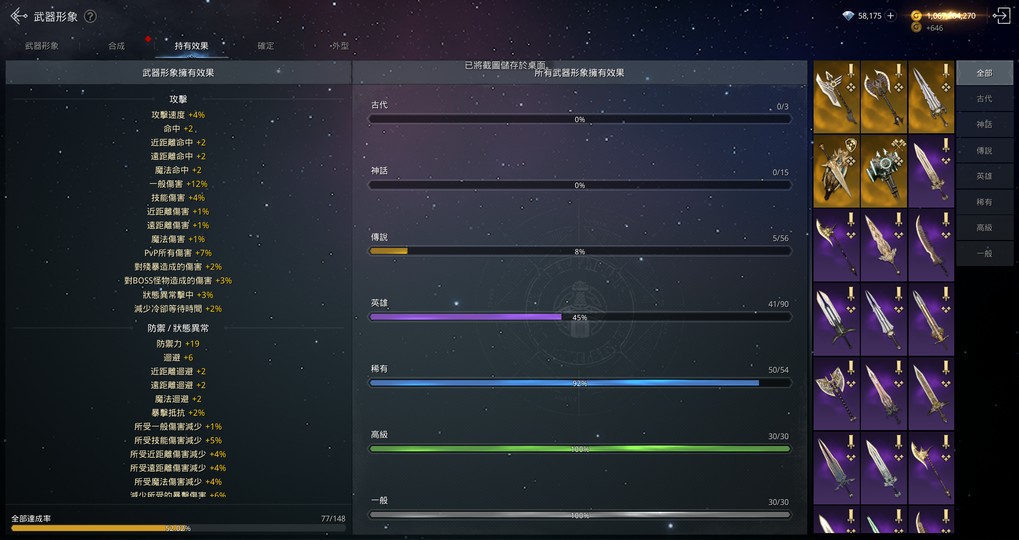1019x540 pixels.
Task: Click the 防禦 / 狀態異常 section heading
Action: tap(178, 329)
